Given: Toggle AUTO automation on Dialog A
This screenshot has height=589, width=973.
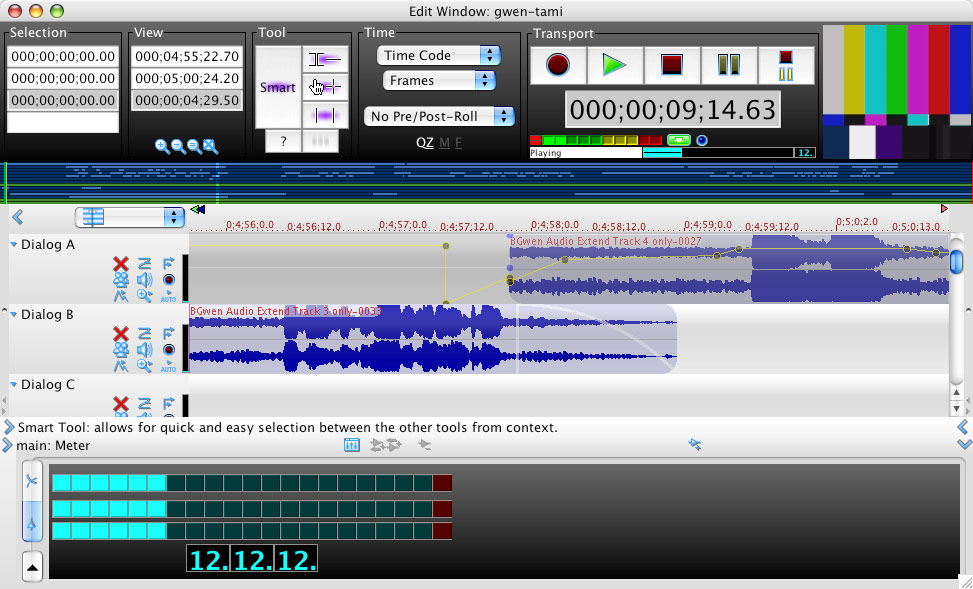Looking at the screenshot, I should [169, 296].
